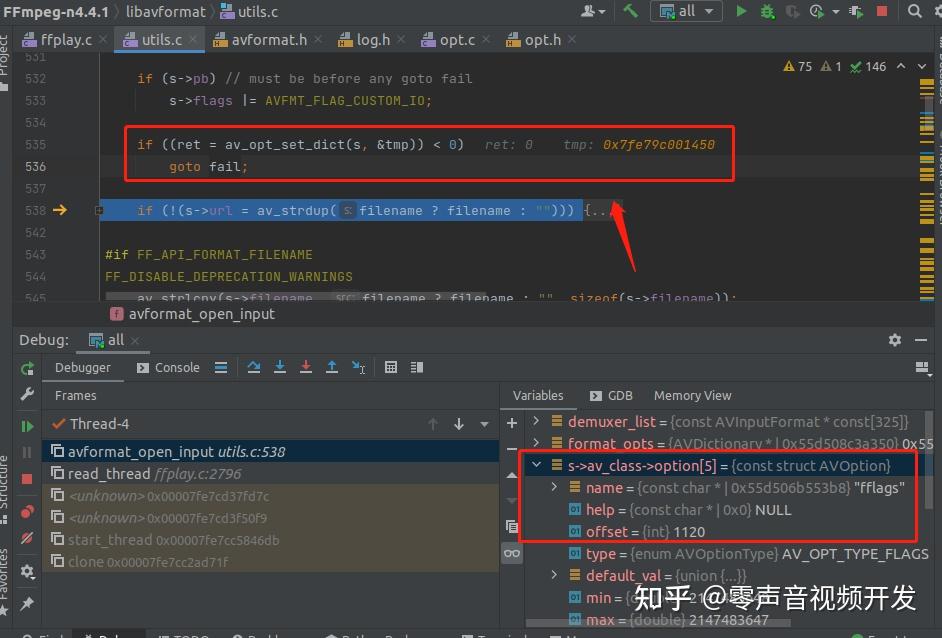The image size is (942, 638).
Task: Click the green Run button
Action: tap(741, 11)
